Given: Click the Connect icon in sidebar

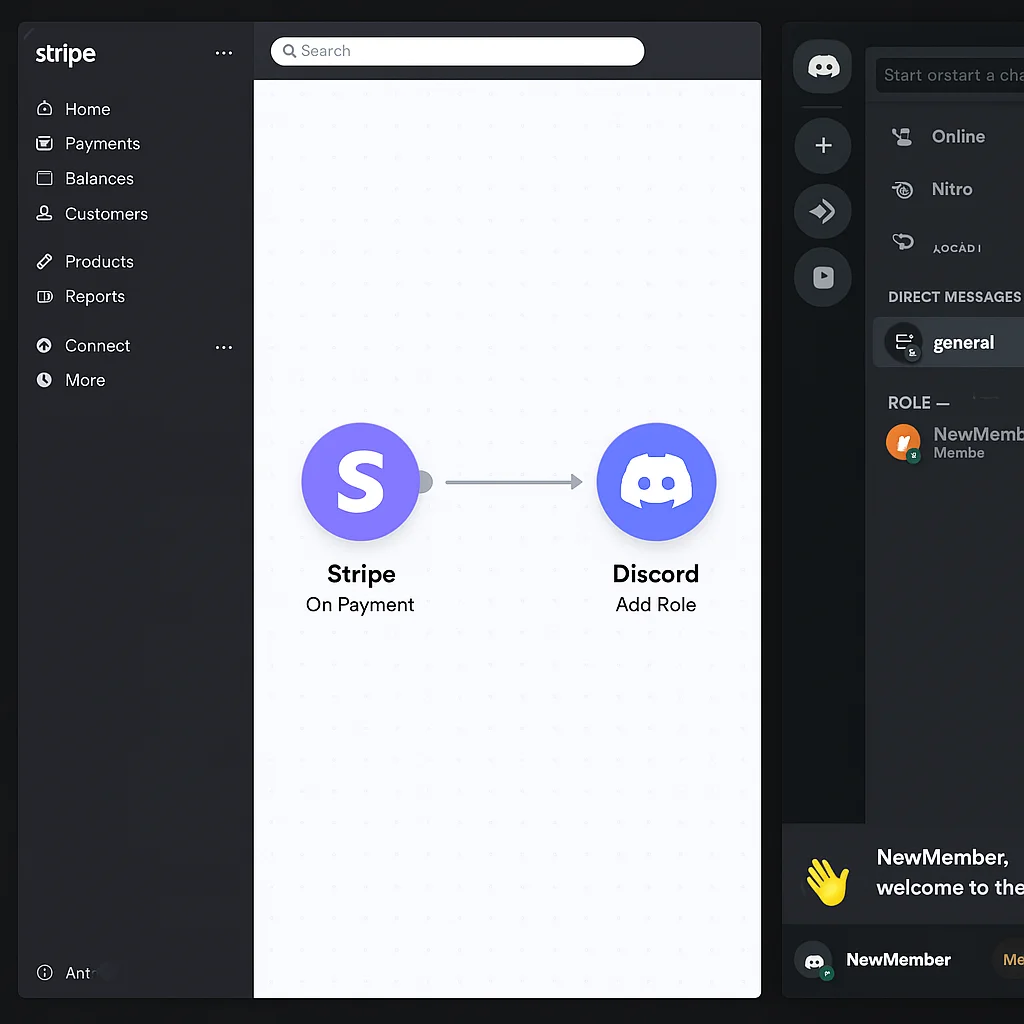Looking at the screenshot, I should (x=44, y=345).
